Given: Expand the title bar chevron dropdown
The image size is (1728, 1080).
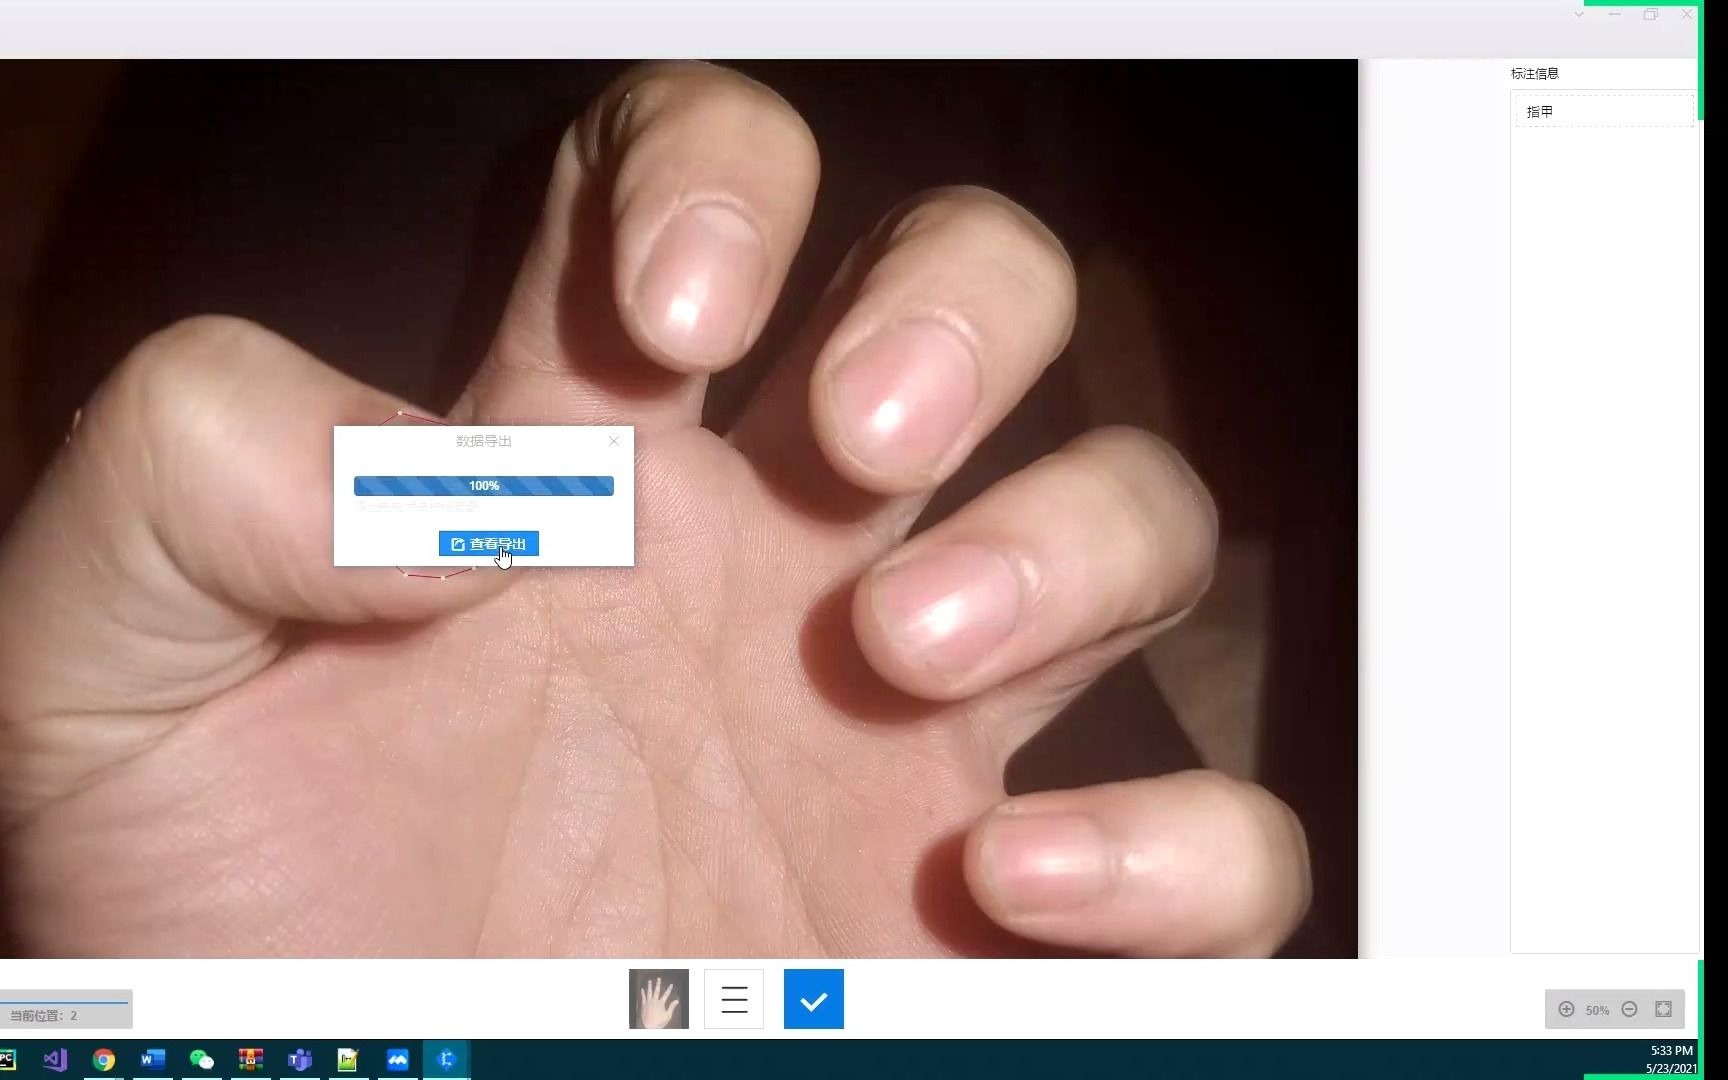Looking at the screenshot, I should pos(1579,15).
